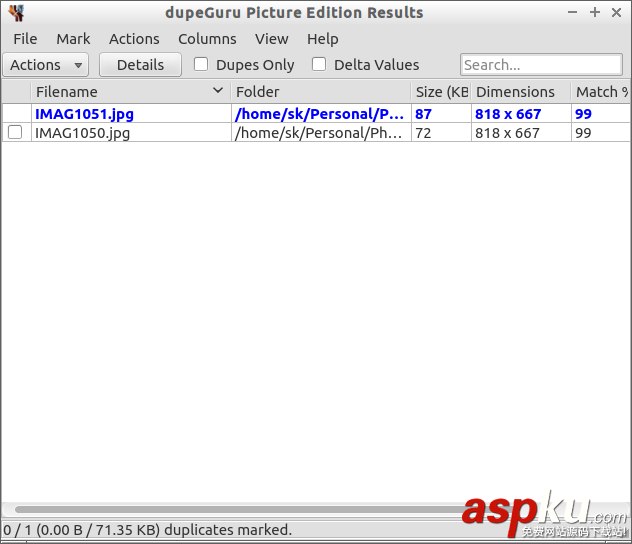Click the duplicates marked status text
This screenshot has height=544, width=632.
(x=147, y=529)
